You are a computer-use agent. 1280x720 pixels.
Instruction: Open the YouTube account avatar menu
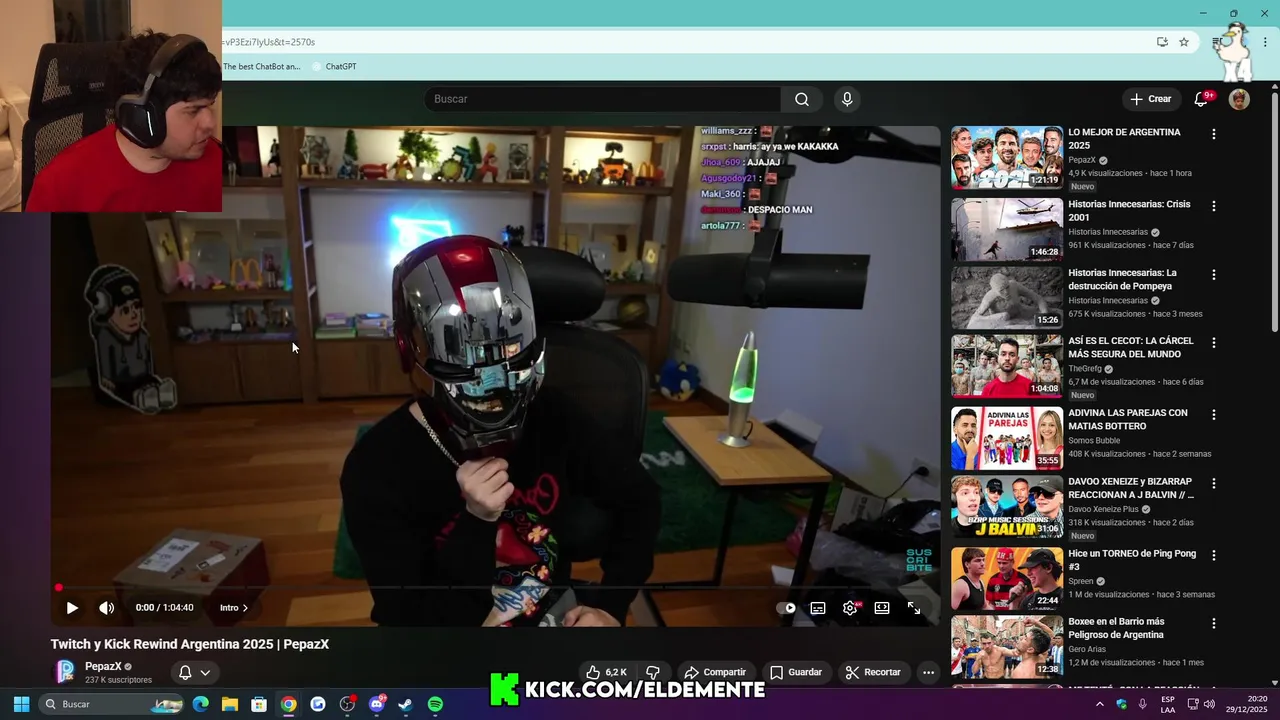tap(1239, 99)
